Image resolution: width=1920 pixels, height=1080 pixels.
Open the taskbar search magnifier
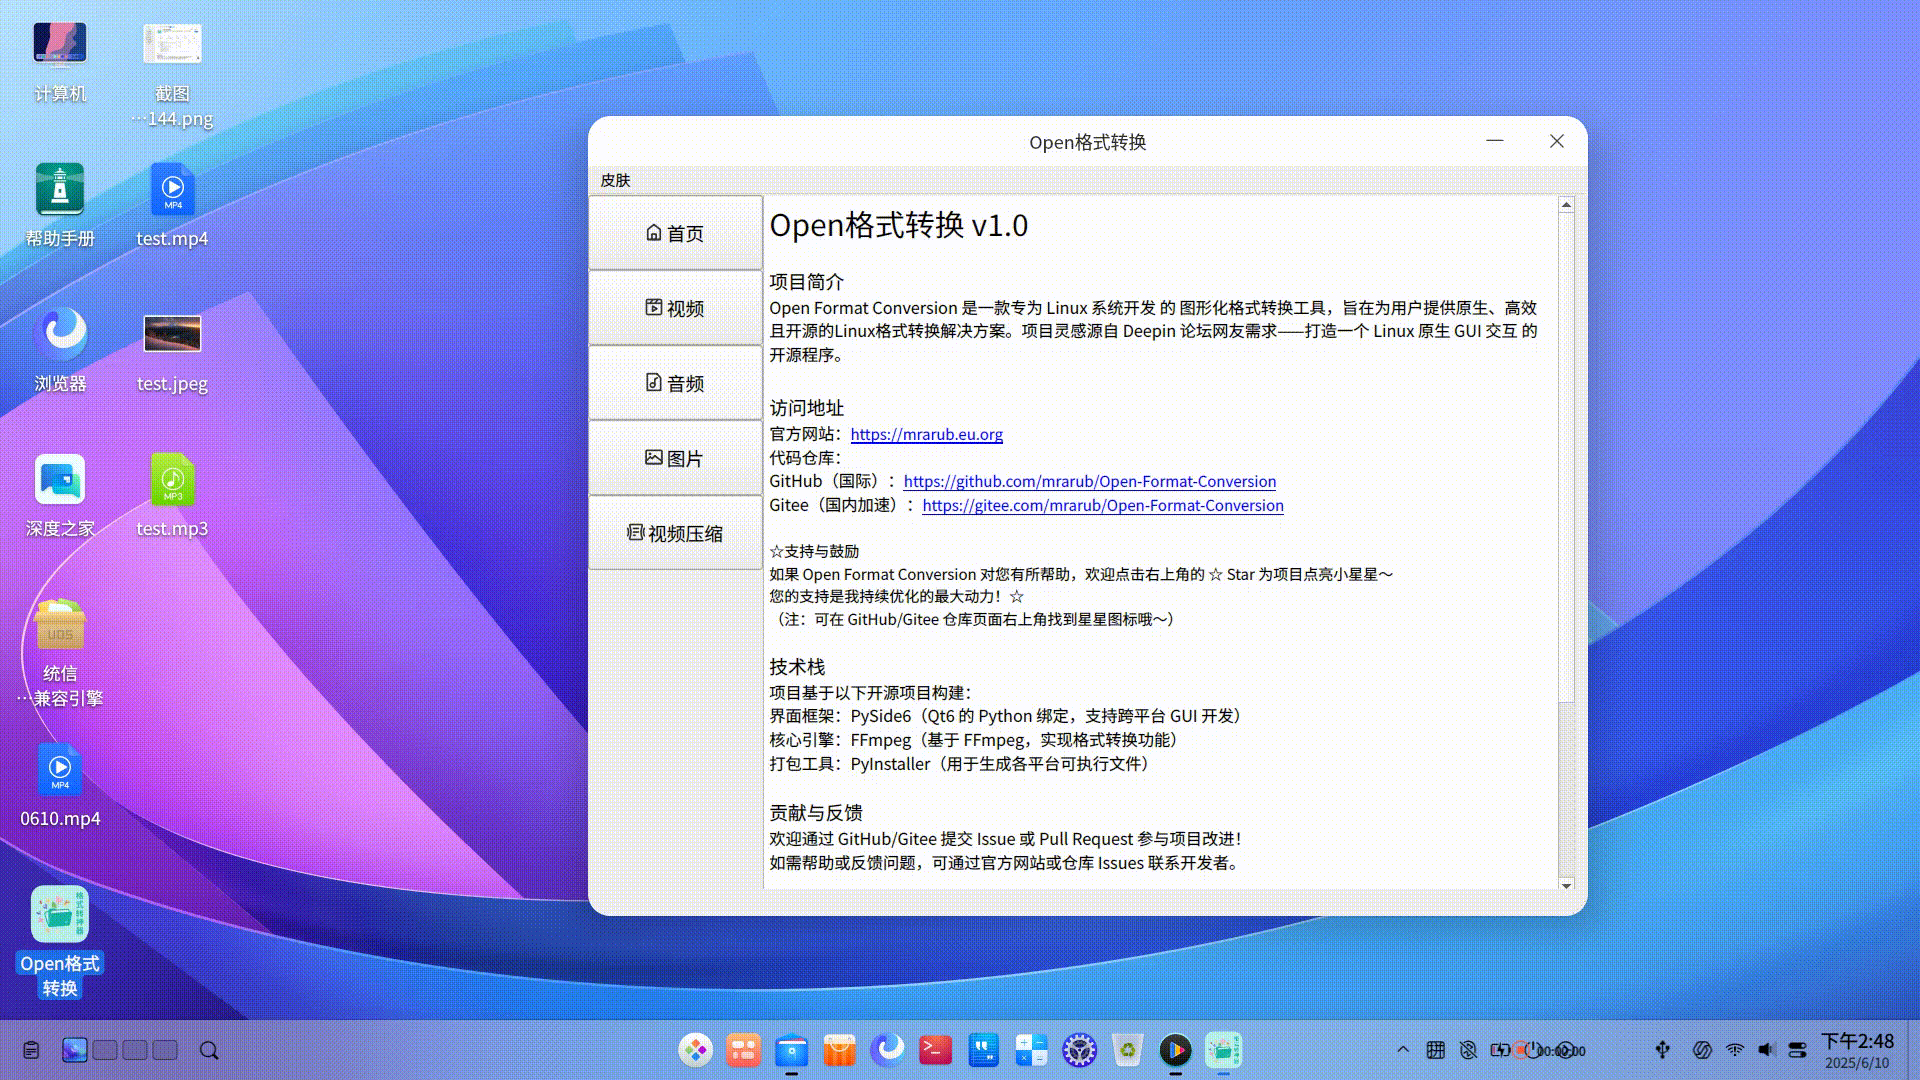tap(209, 1050)
